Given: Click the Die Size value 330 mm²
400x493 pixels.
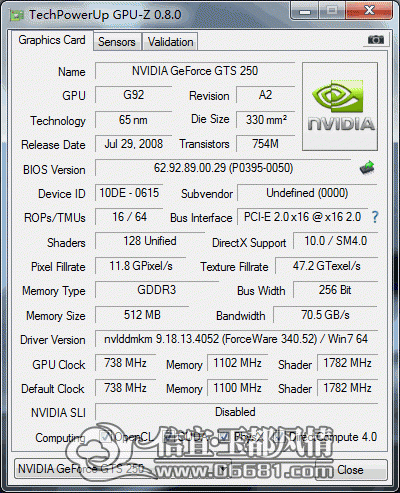Looking at the screenshot, I should click(x=265, y=120).
